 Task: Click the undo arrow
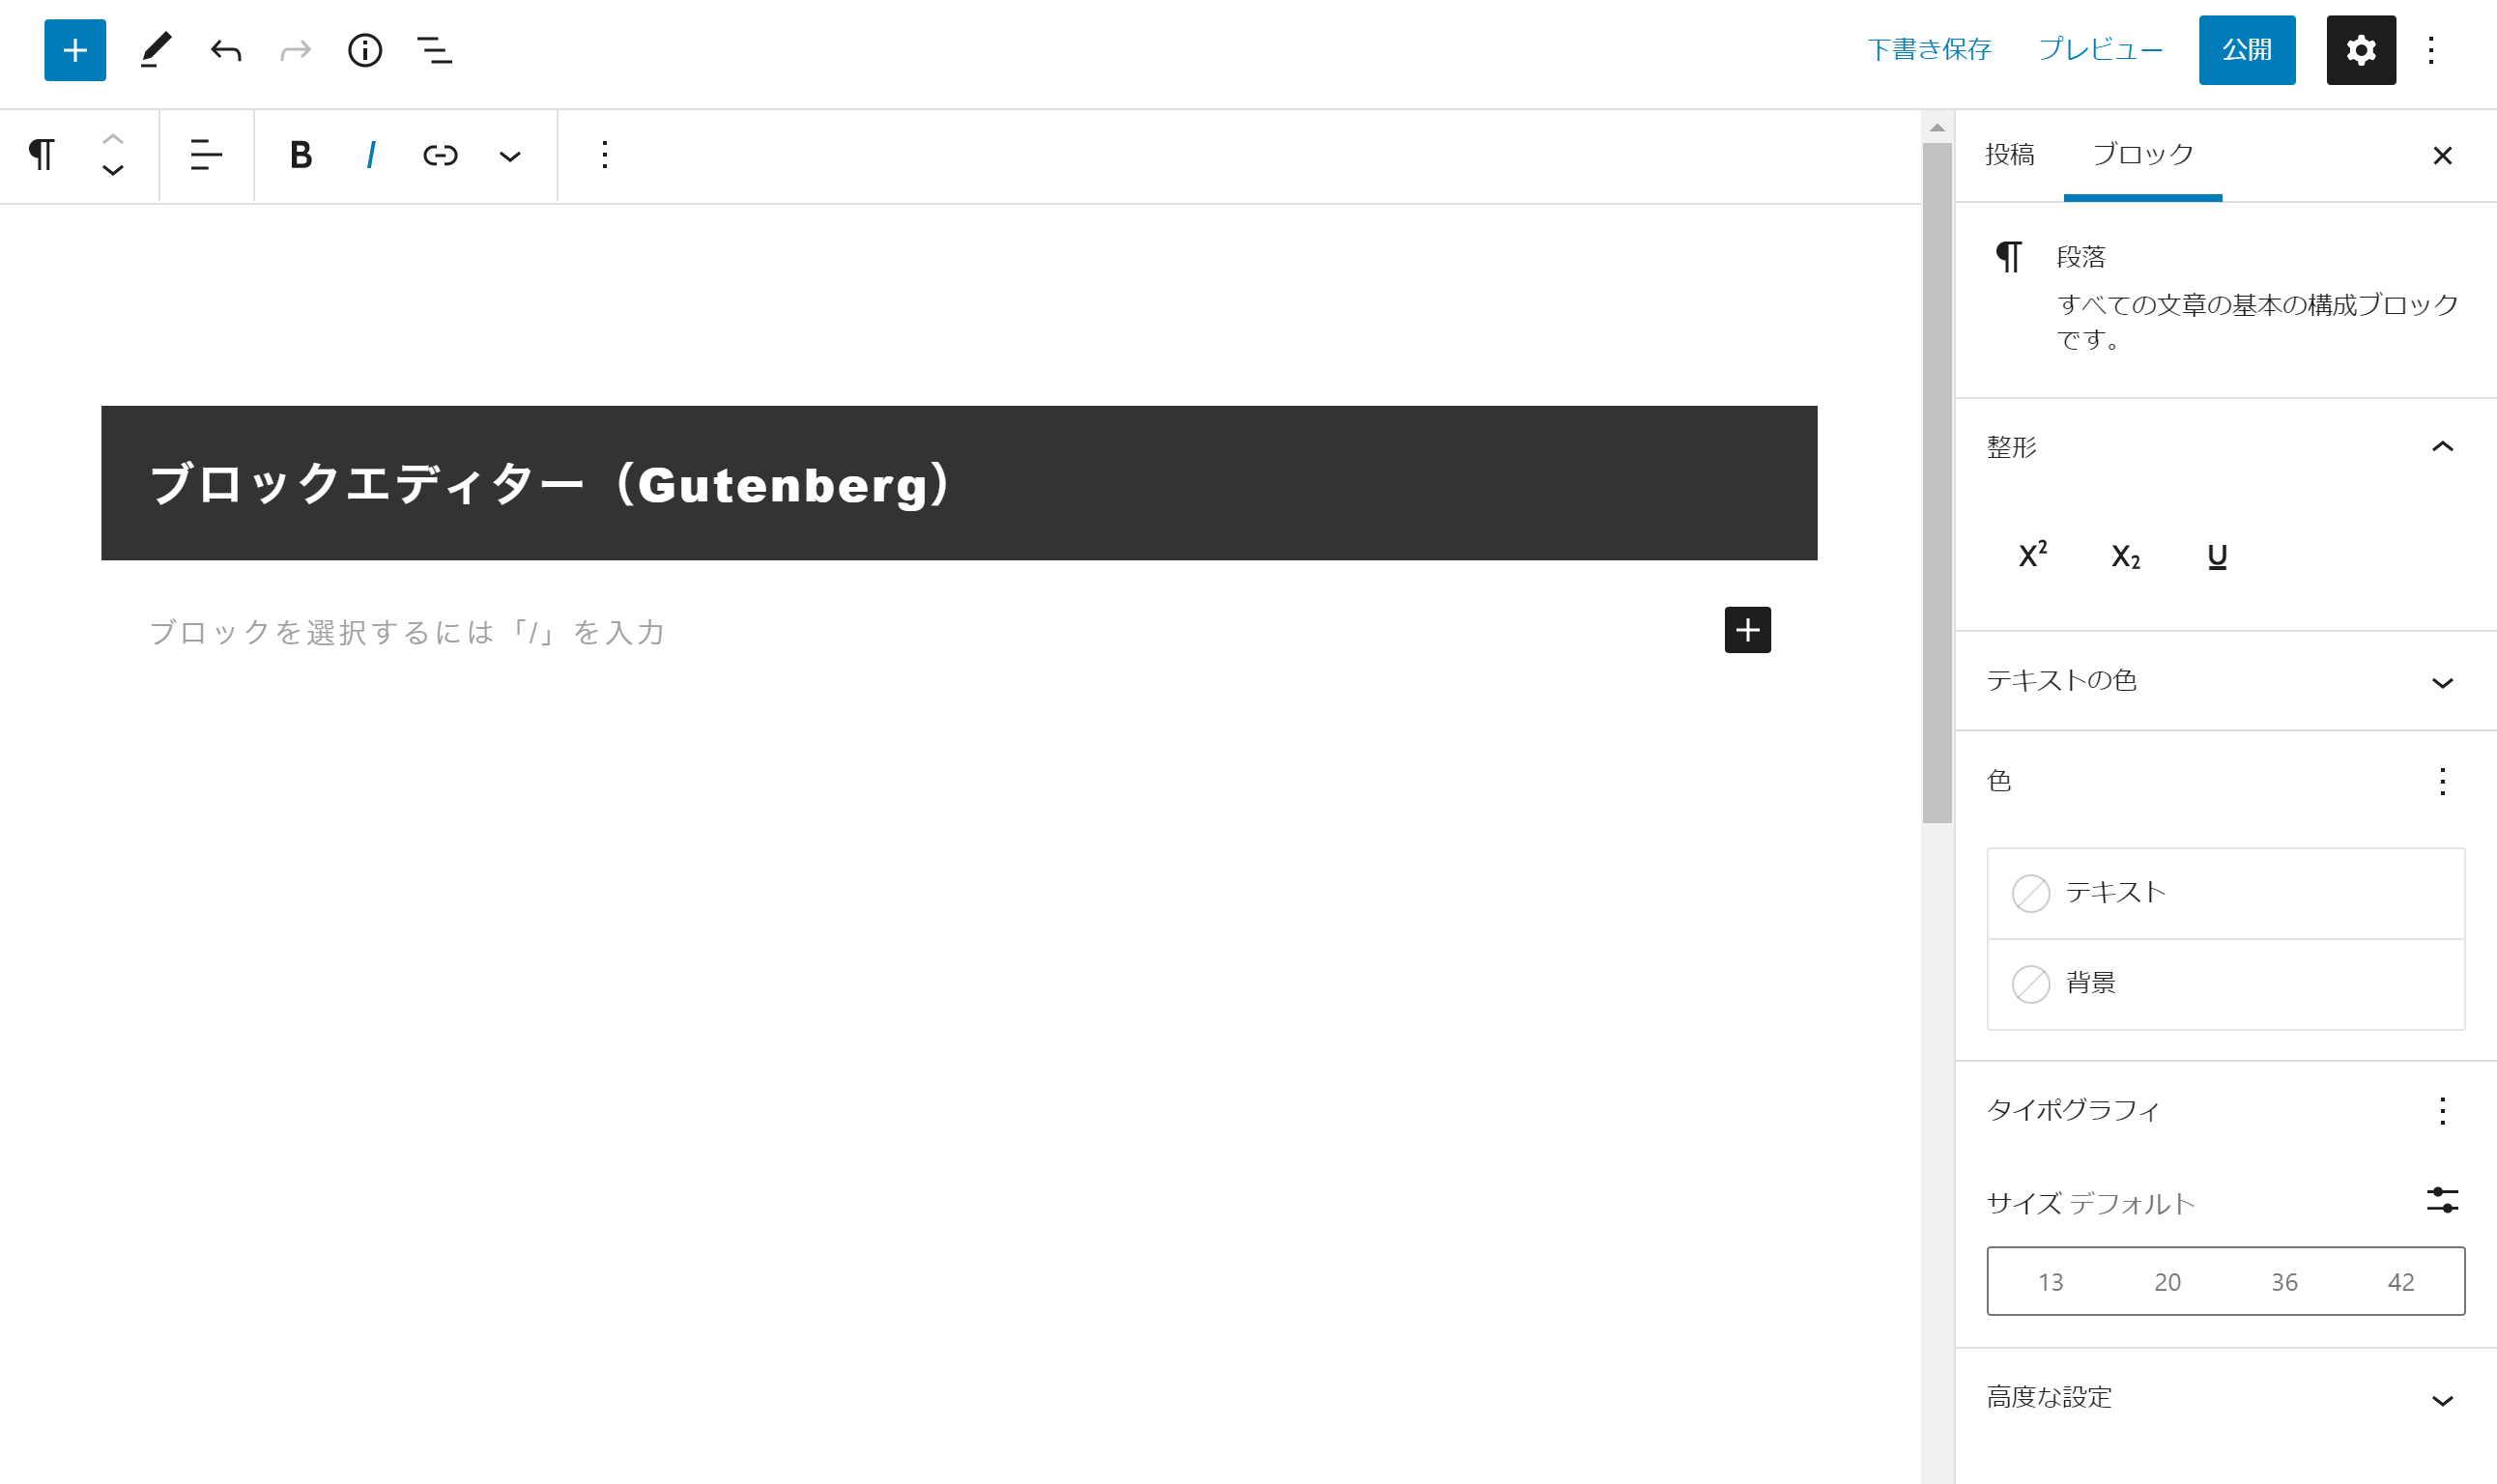point(226,50)
